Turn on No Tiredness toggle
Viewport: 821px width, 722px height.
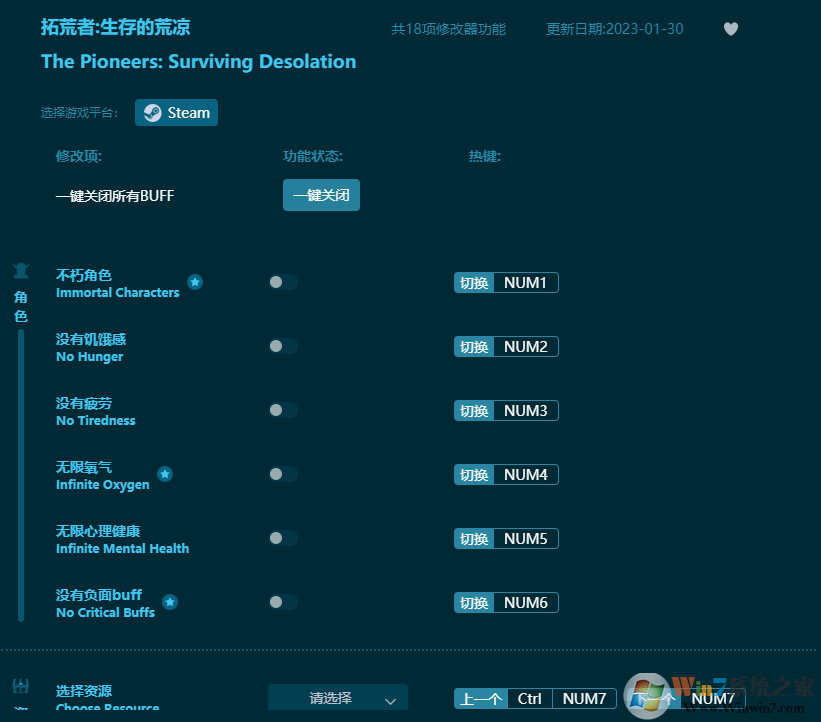[x=283, y=410]
